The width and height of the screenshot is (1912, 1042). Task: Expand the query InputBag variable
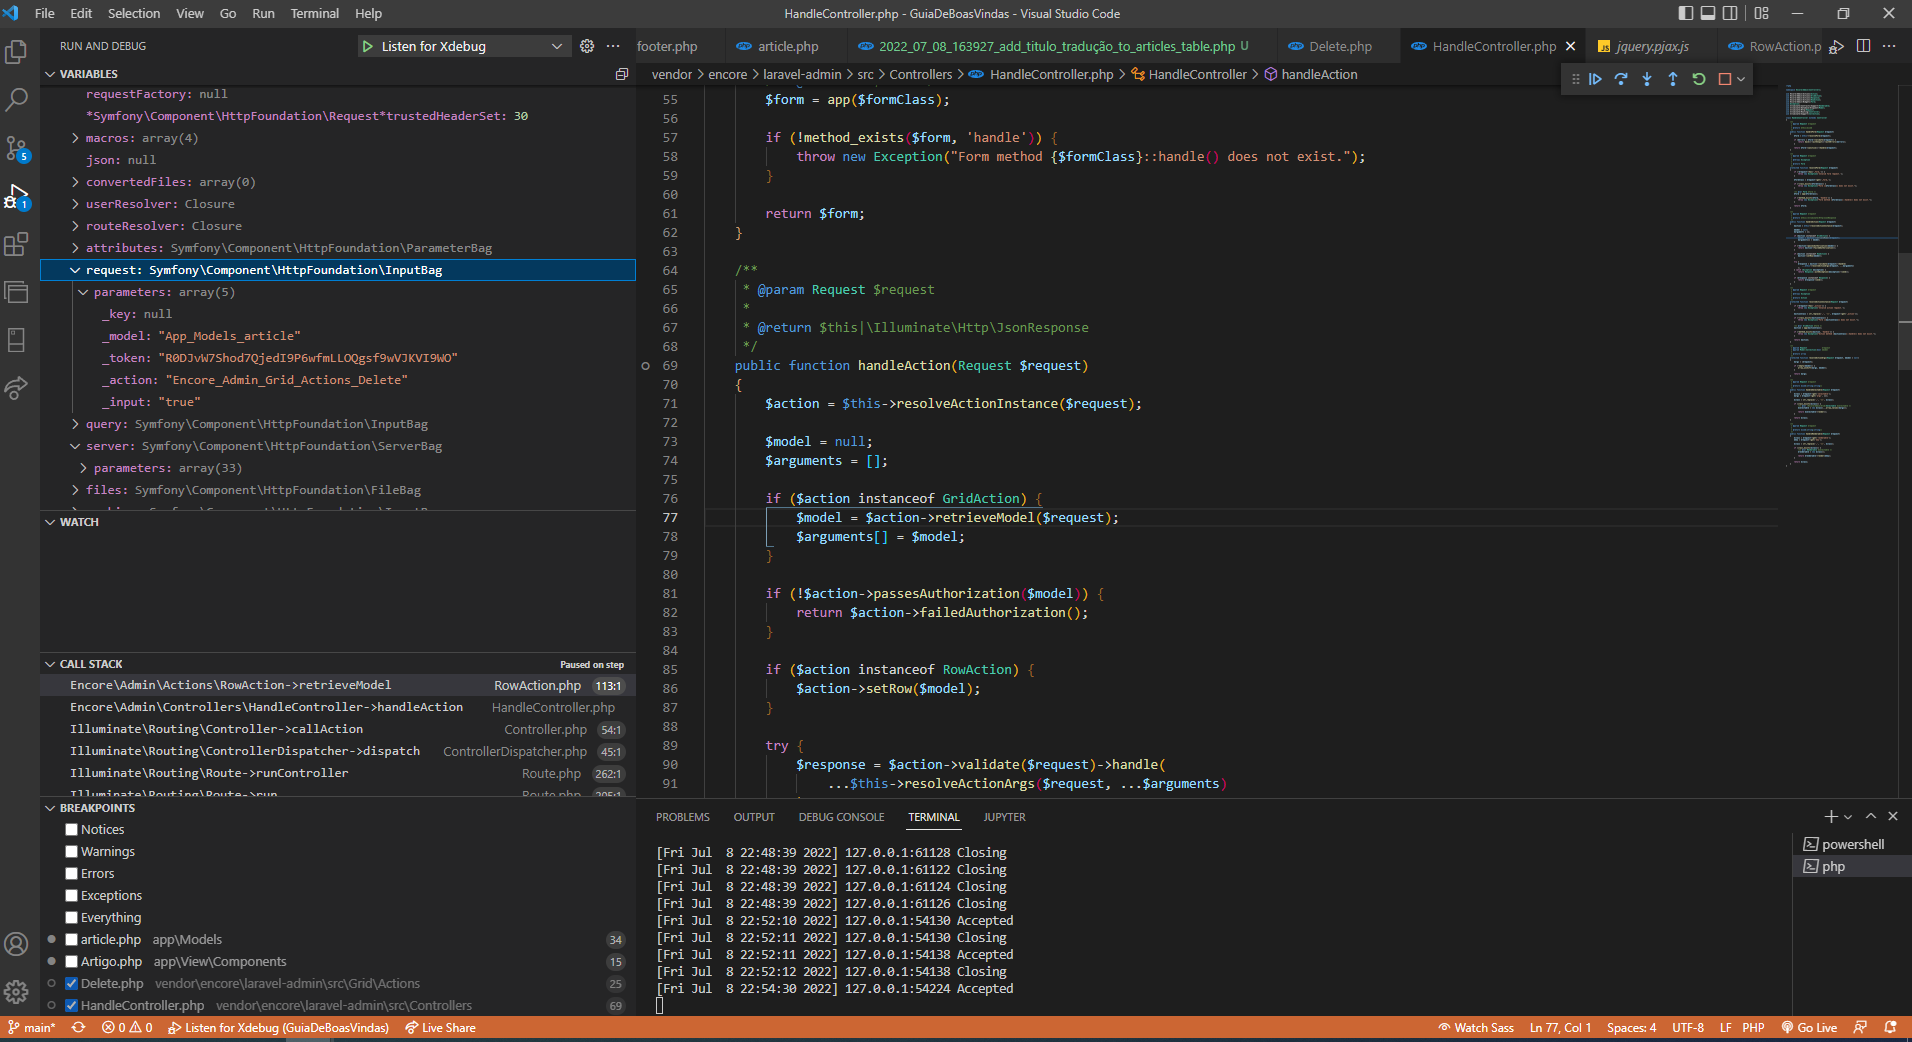click(x=76, y=424)
